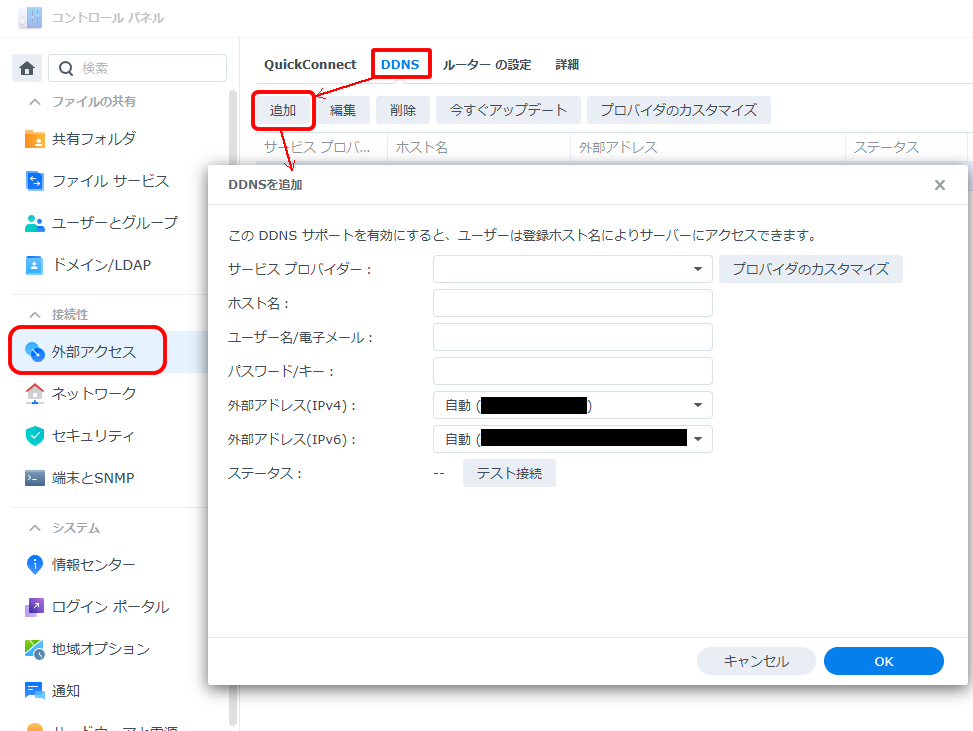
Task: Open Regional Options (地域オプション) icon
Action: click(35, 649)
